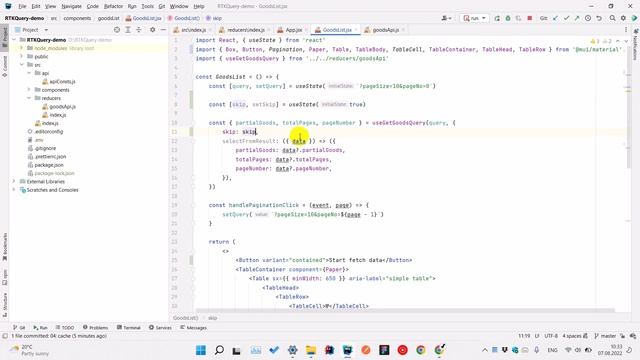The width and height of the screenshot is (640, 360).
Task: Click Select Opened File target icon in Project panel
Action: [x=117, y=30]
